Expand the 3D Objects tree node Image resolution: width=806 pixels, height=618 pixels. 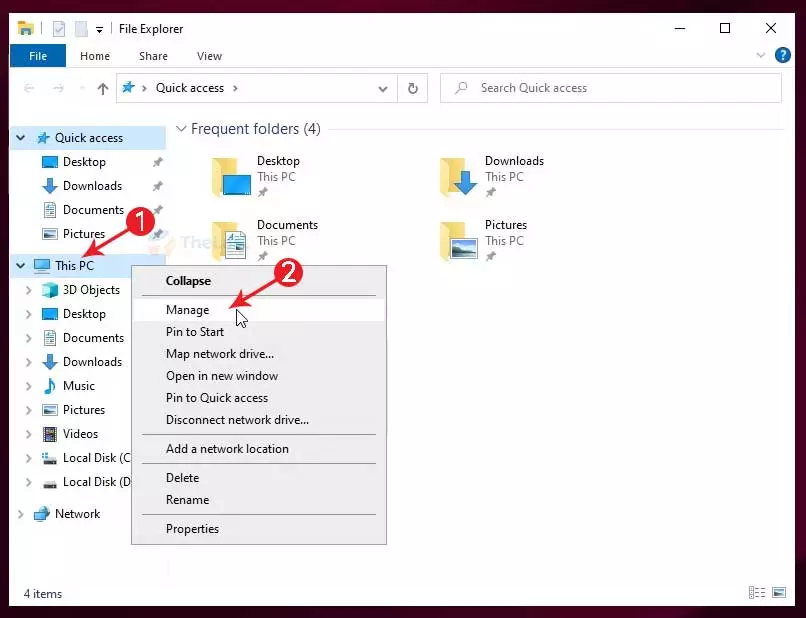(29, 290)
